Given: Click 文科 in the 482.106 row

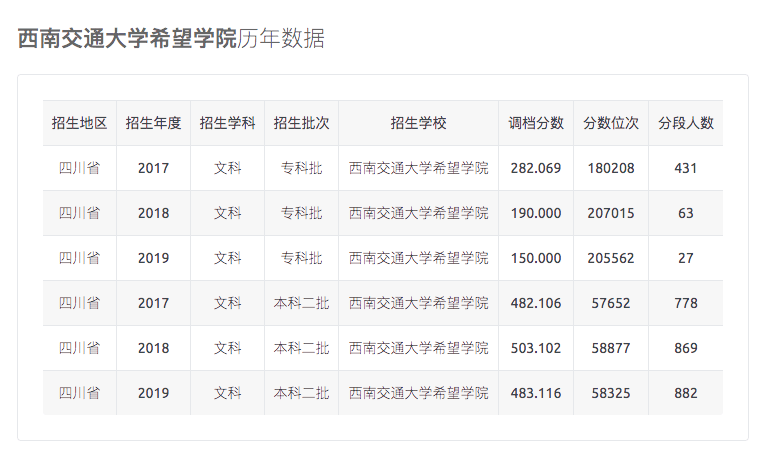Looking at the screenshot, I should point(228,303).
